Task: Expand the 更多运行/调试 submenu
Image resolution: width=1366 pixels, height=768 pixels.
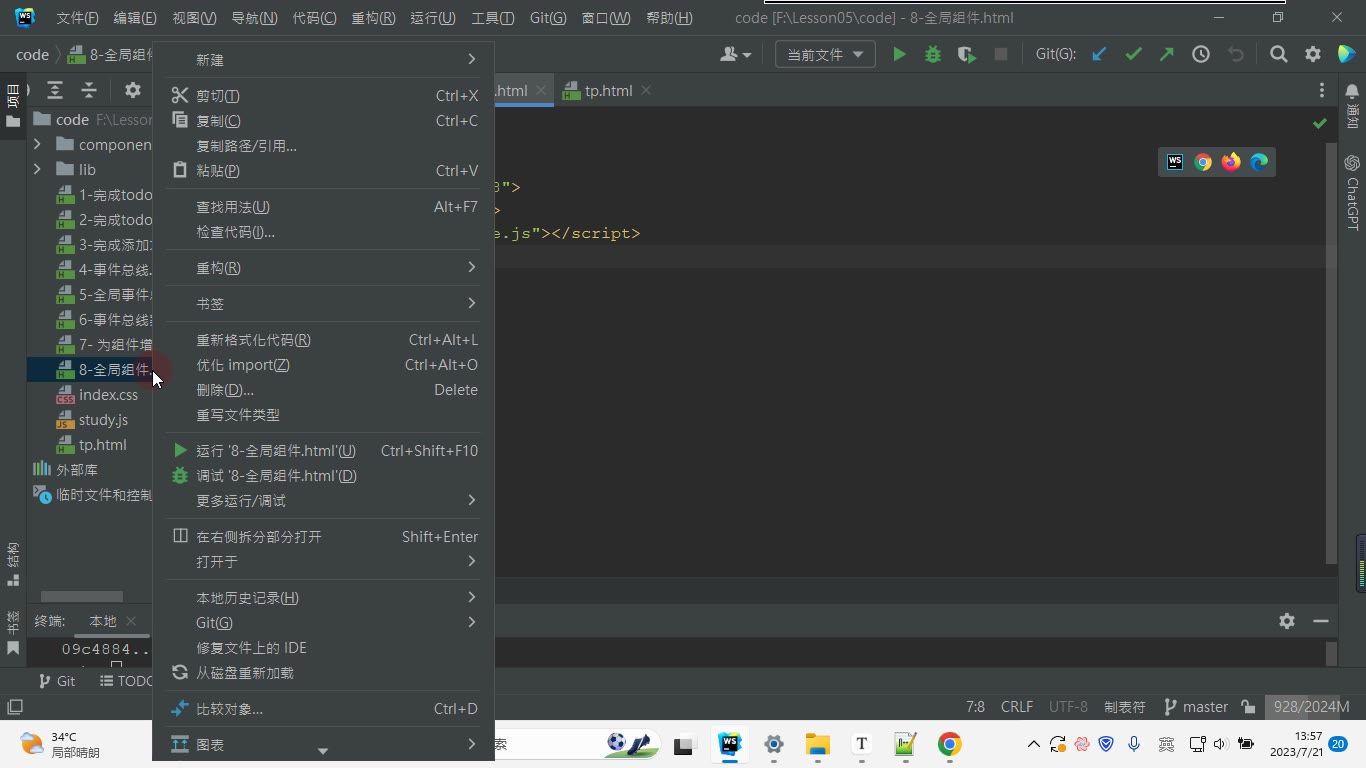Action: coord(325,501)
